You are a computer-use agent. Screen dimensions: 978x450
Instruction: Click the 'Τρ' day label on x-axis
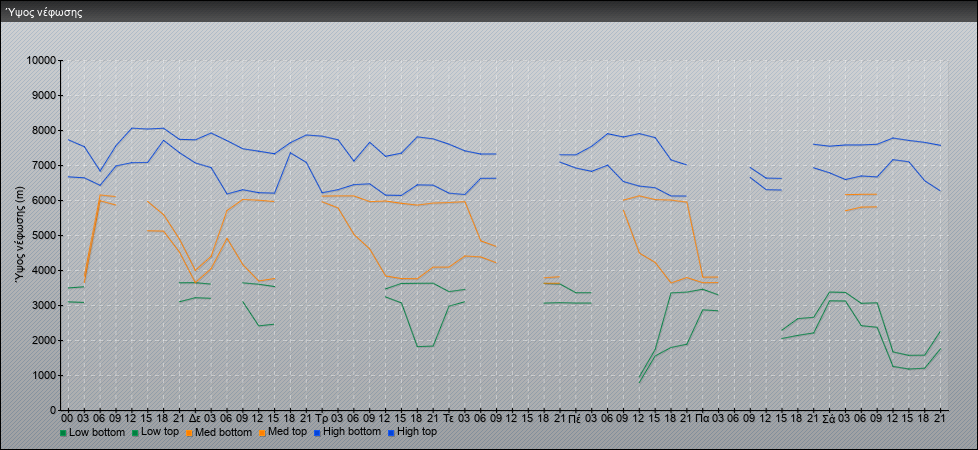point(322,418)
